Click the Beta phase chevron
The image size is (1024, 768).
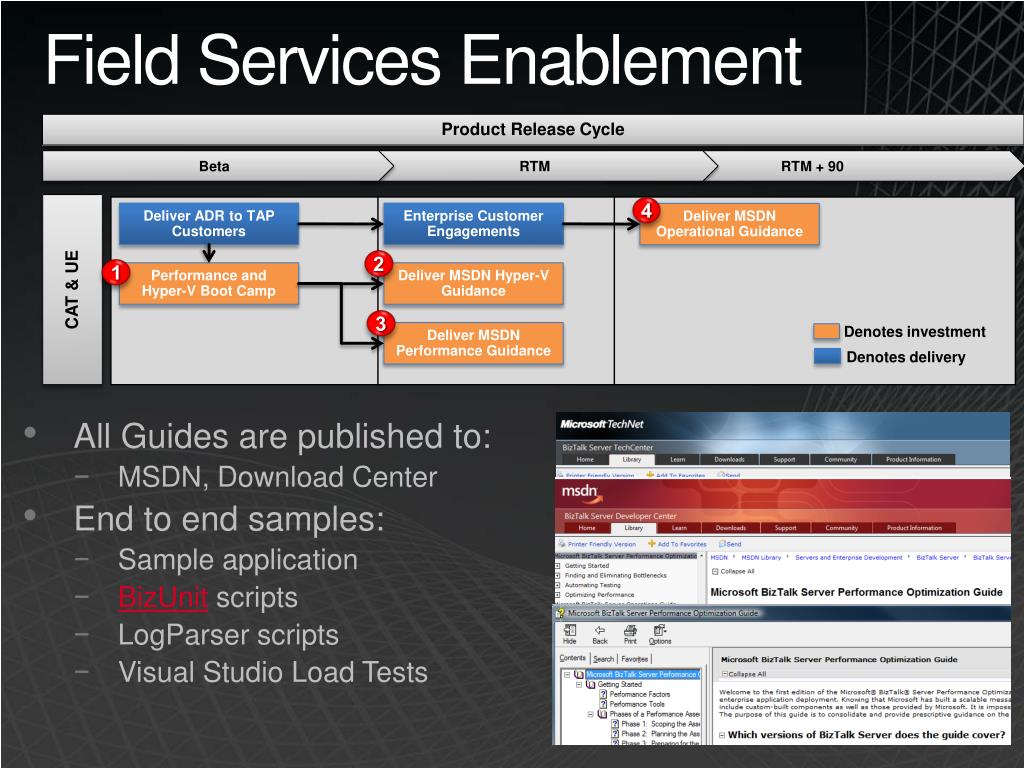tap(217, 166)
